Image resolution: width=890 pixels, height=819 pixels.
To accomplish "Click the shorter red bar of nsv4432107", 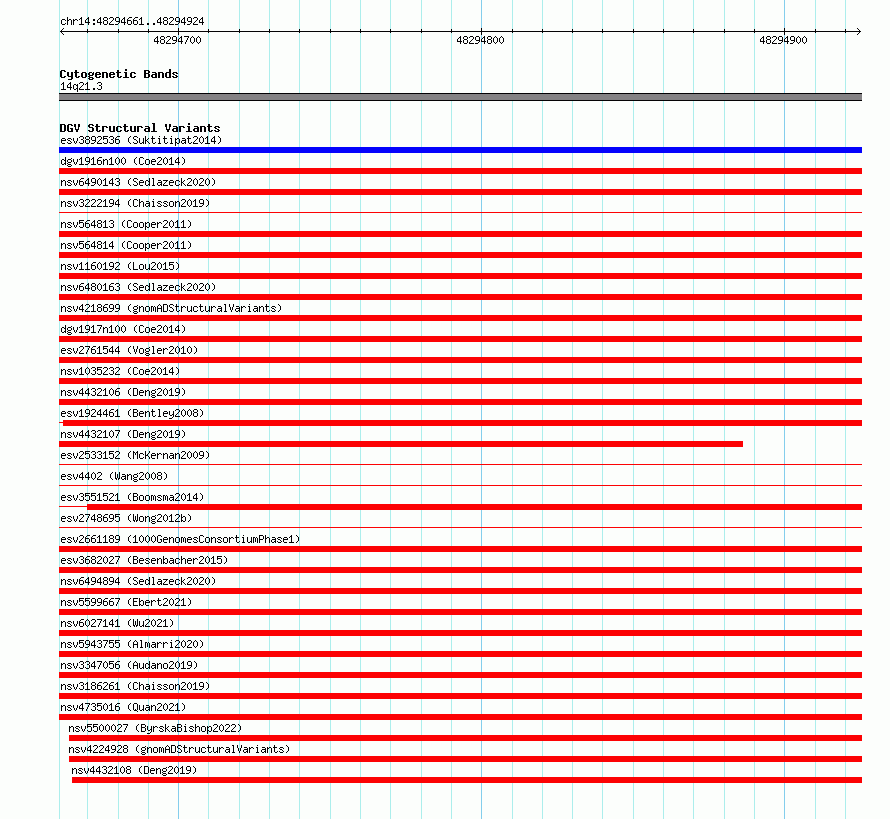I will click(401, 444).
